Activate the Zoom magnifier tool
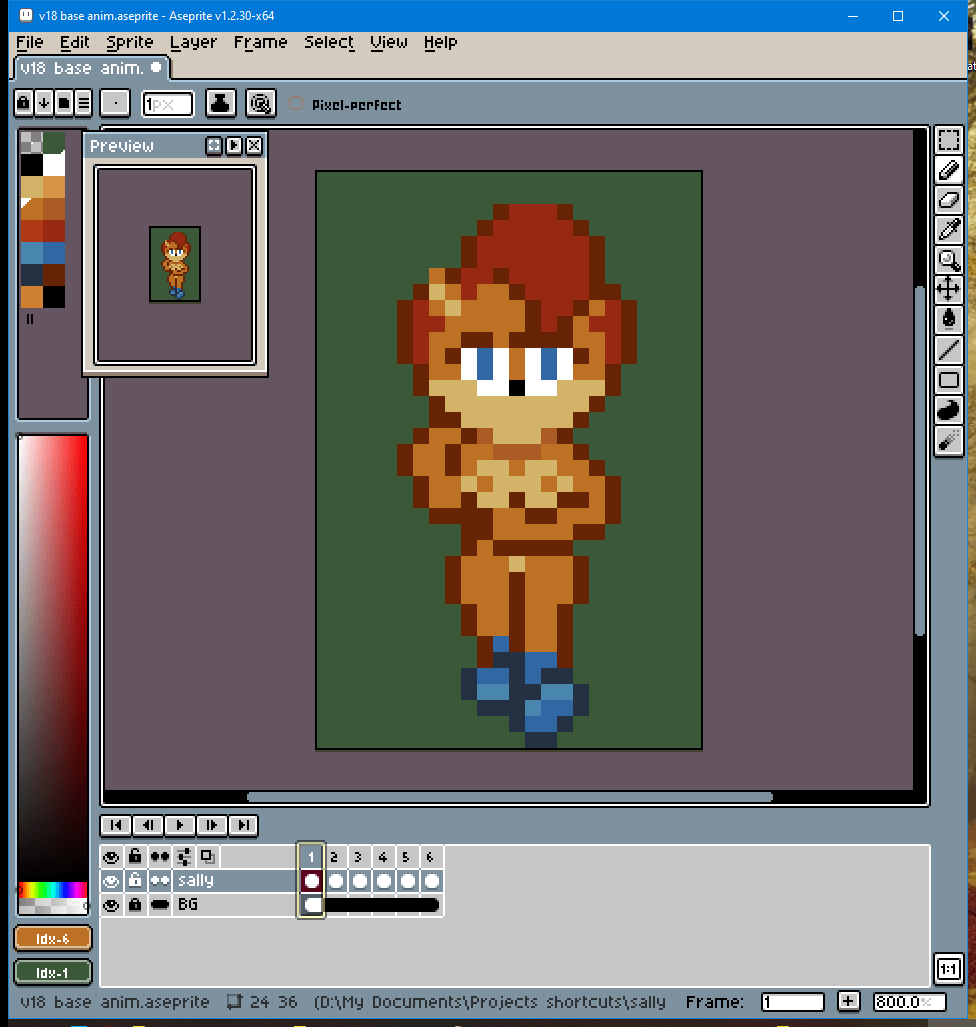The image size is (976, 1027). [x=948, y=260]
